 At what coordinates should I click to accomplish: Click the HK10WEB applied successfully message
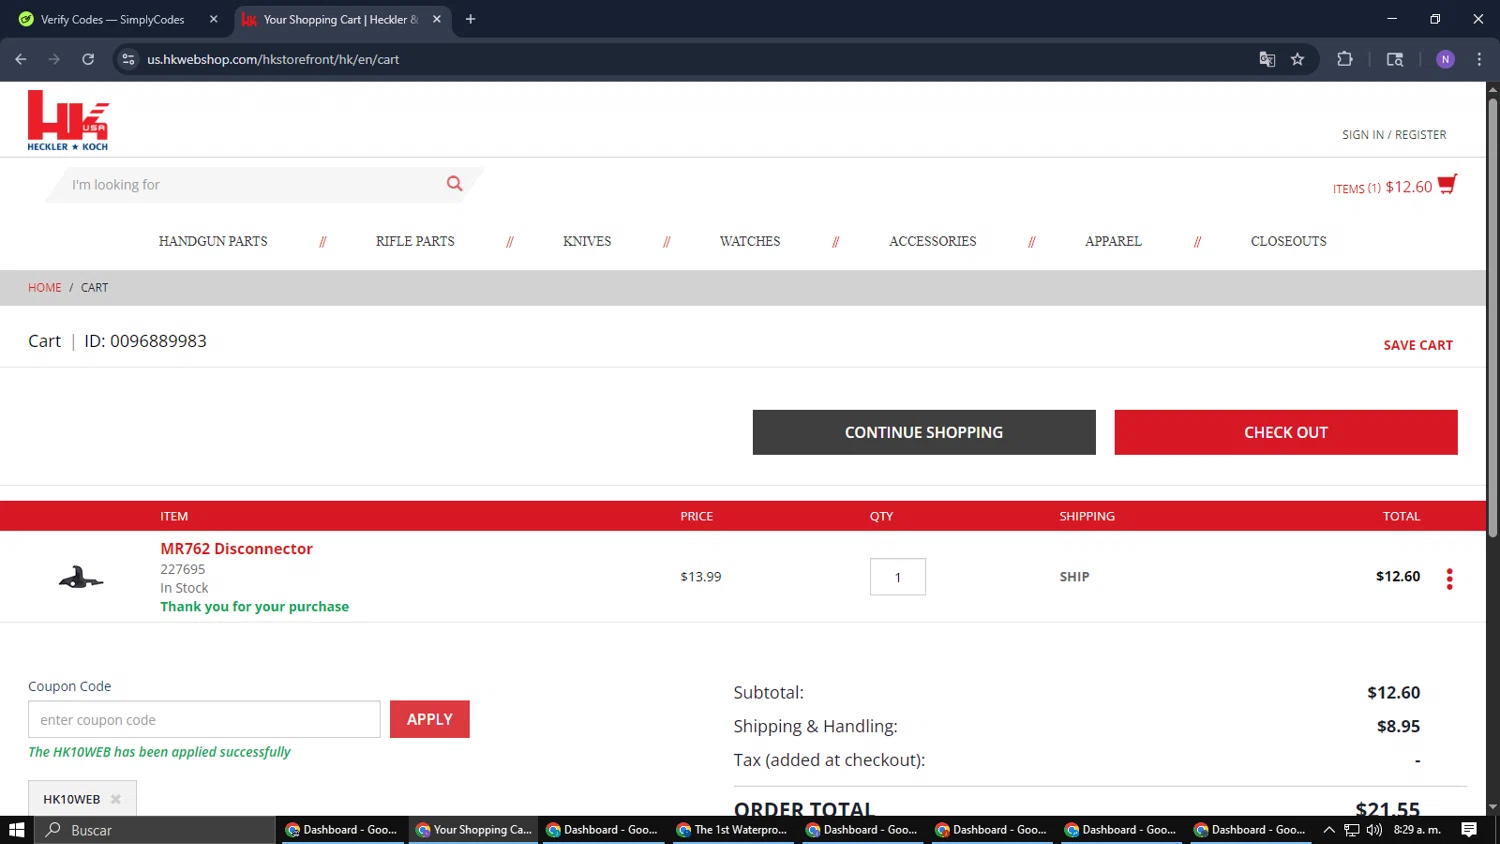[x=159, y=752]
